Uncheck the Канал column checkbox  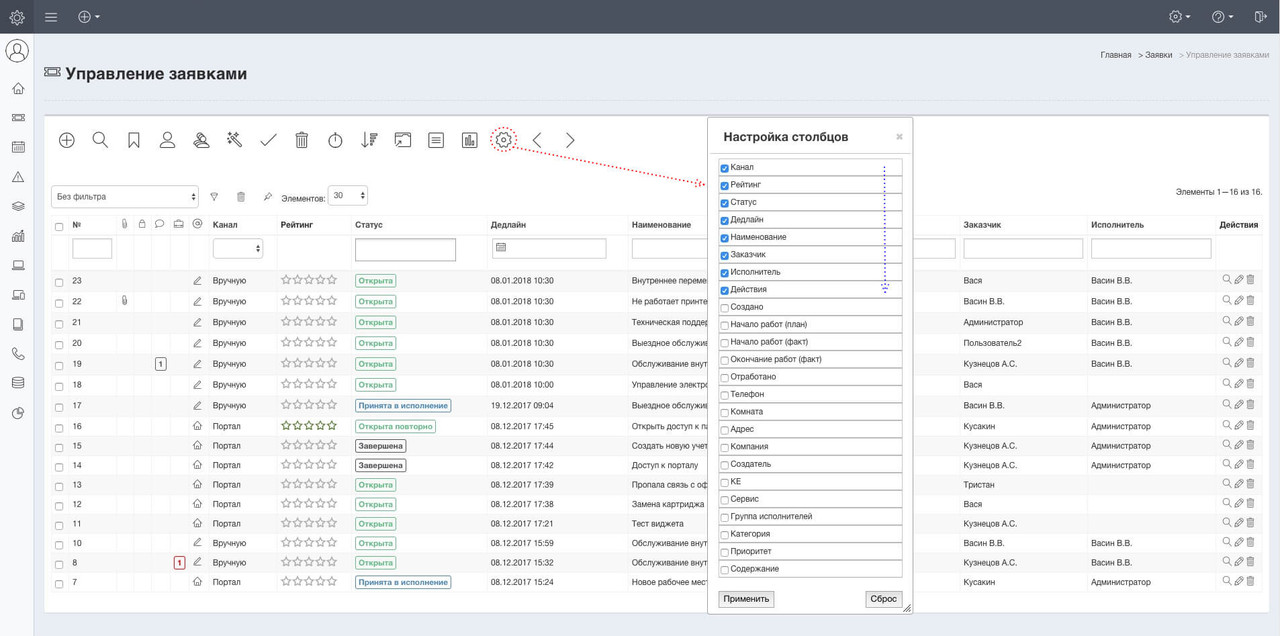point(725,168)
